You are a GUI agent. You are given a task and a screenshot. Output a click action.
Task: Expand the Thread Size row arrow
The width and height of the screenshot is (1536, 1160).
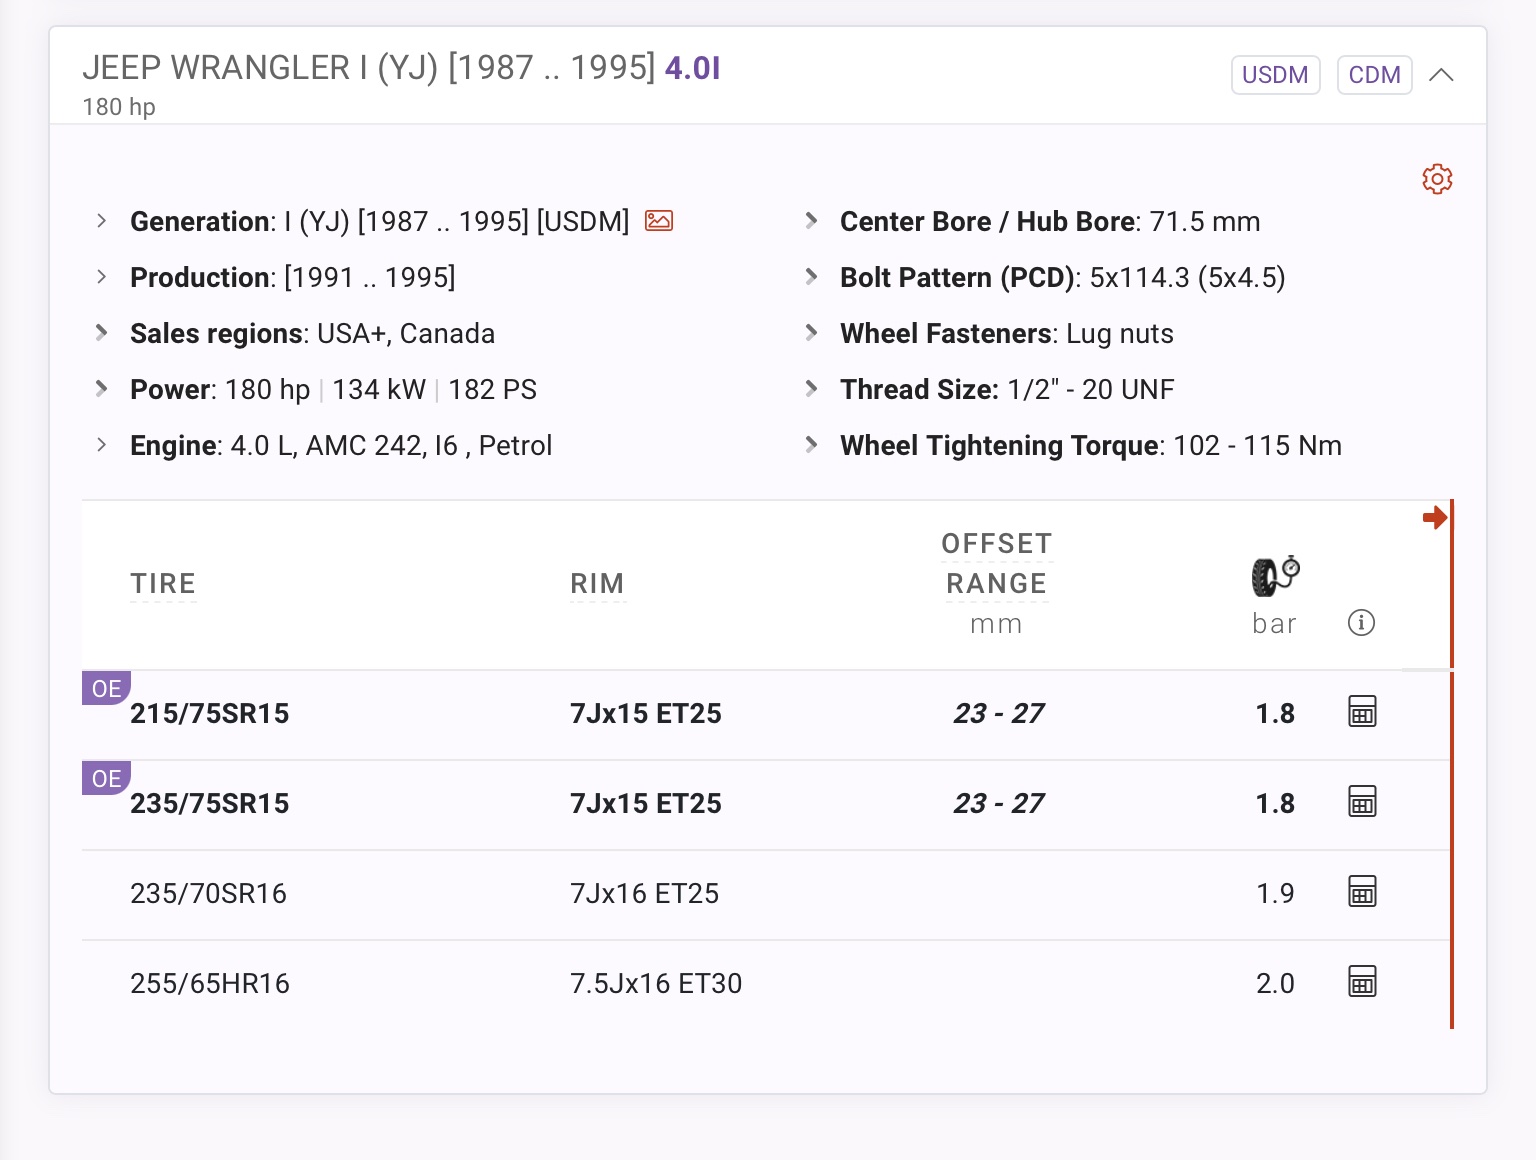pos(811,389)
